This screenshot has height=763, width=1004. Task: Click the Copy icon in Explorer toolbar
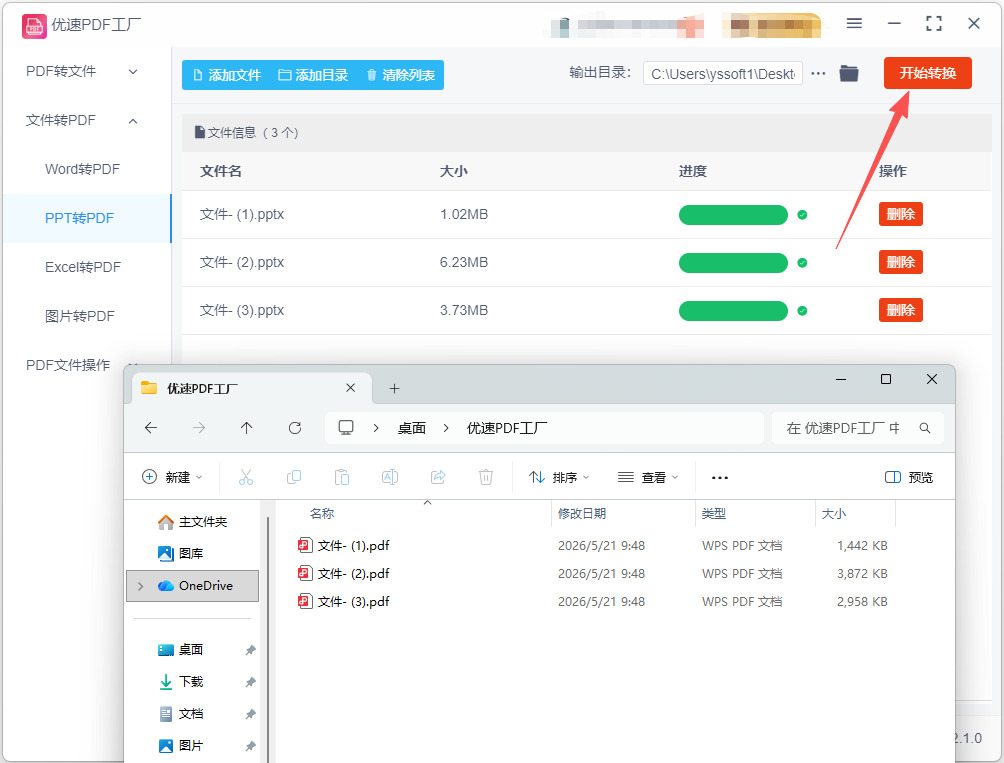tap(294, 478)
